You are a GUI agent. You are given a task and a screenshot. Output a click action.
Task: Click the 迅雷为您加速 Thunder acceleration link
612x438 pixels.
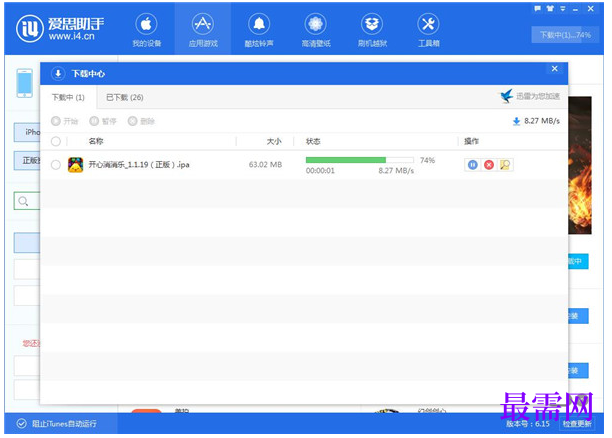538,96
